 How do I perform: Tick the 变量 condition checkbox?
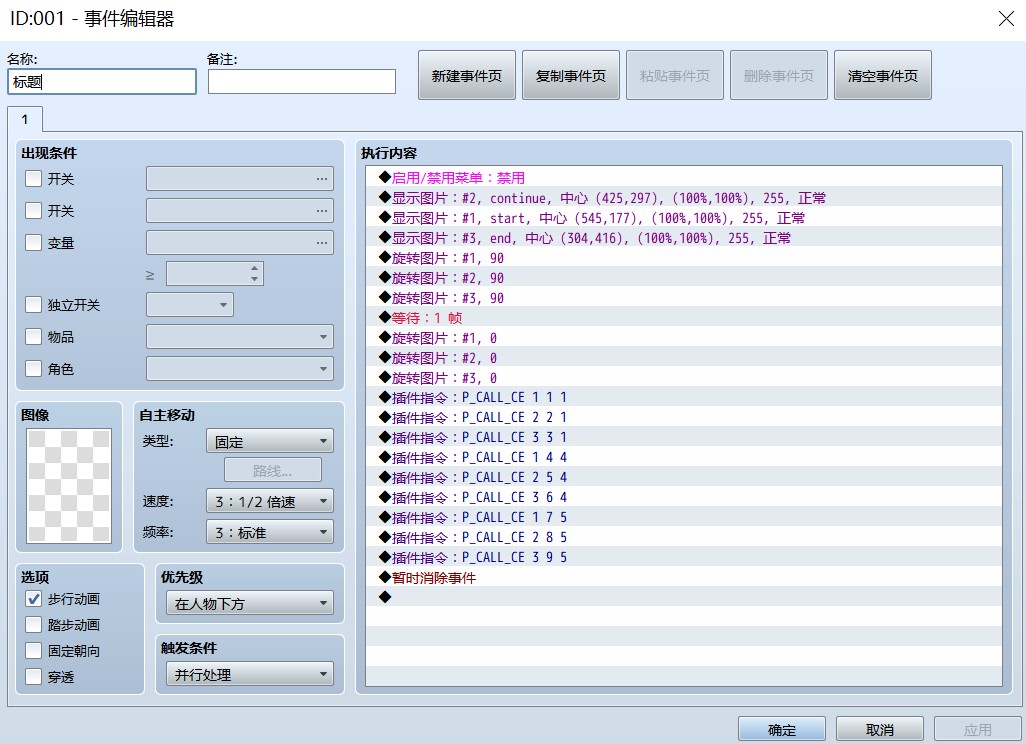33,243
